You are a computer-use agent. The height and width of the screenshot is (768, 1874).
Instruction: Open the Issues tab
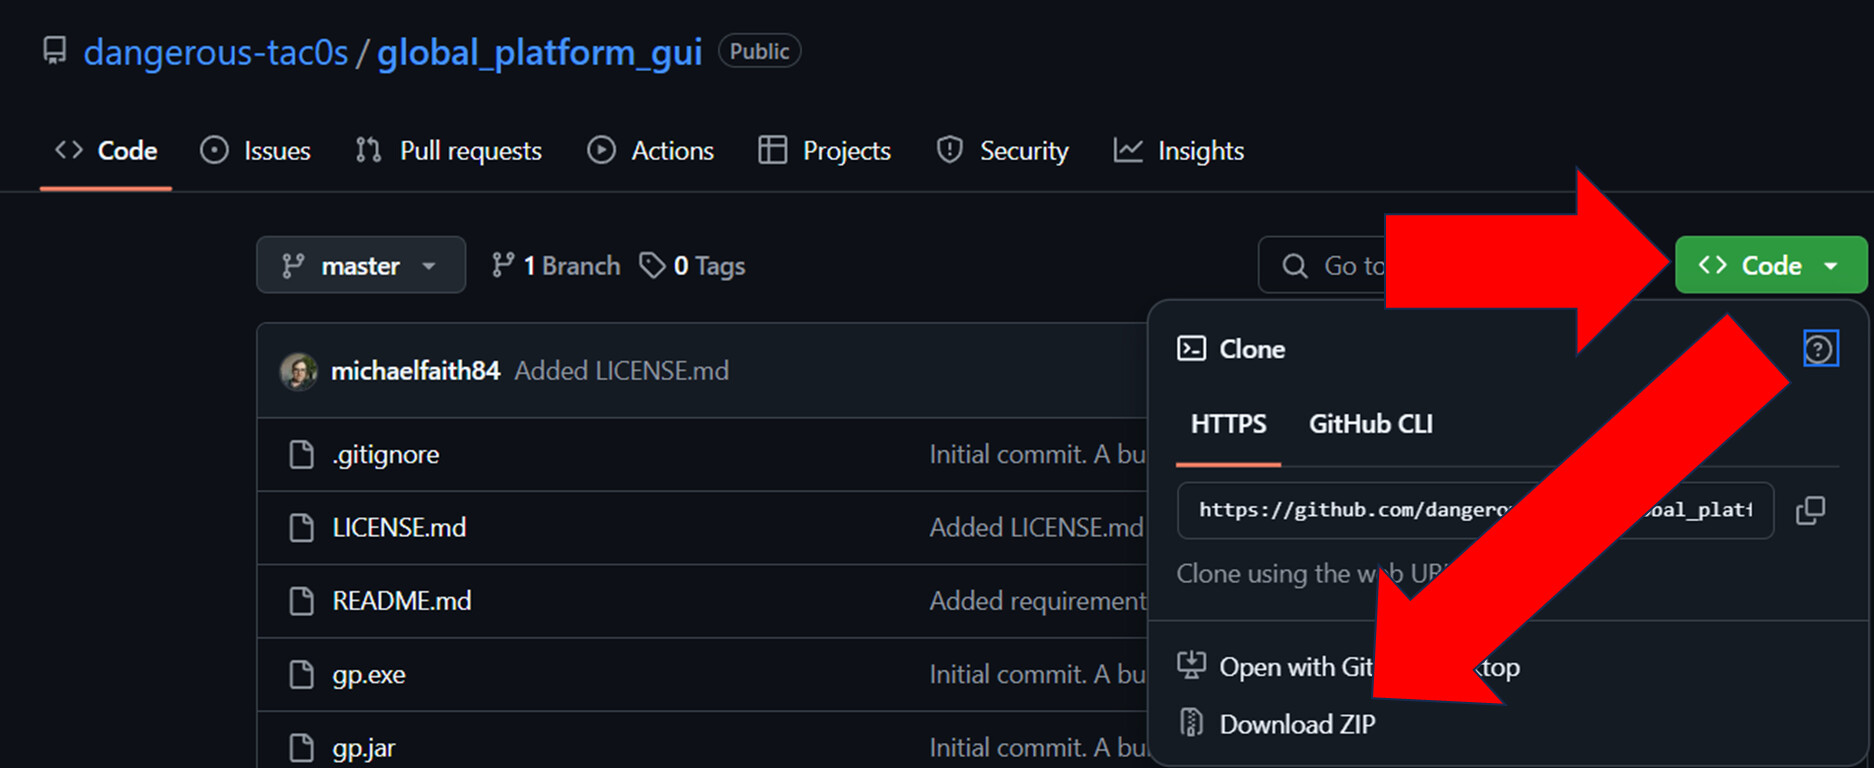(256, 151)
